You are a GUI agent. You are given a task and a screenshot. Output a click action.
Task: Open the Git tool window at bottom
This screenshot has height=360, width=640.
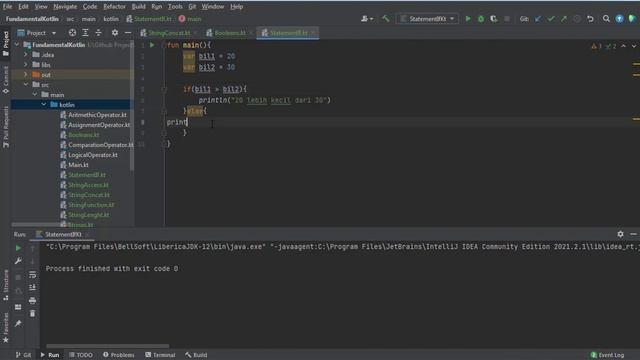[23, 355]
